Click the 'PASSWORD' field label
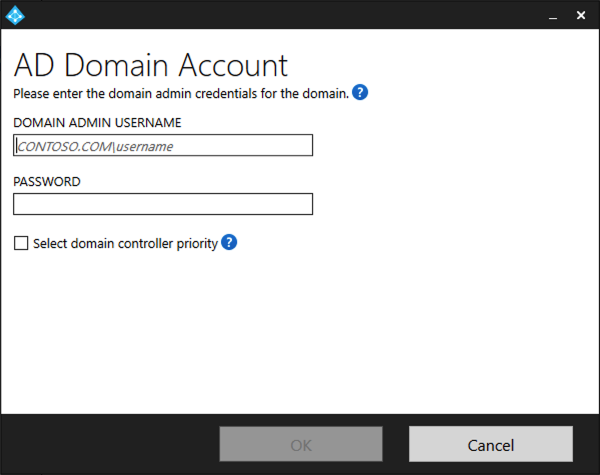The image size is (600, 475). point(47,181)
